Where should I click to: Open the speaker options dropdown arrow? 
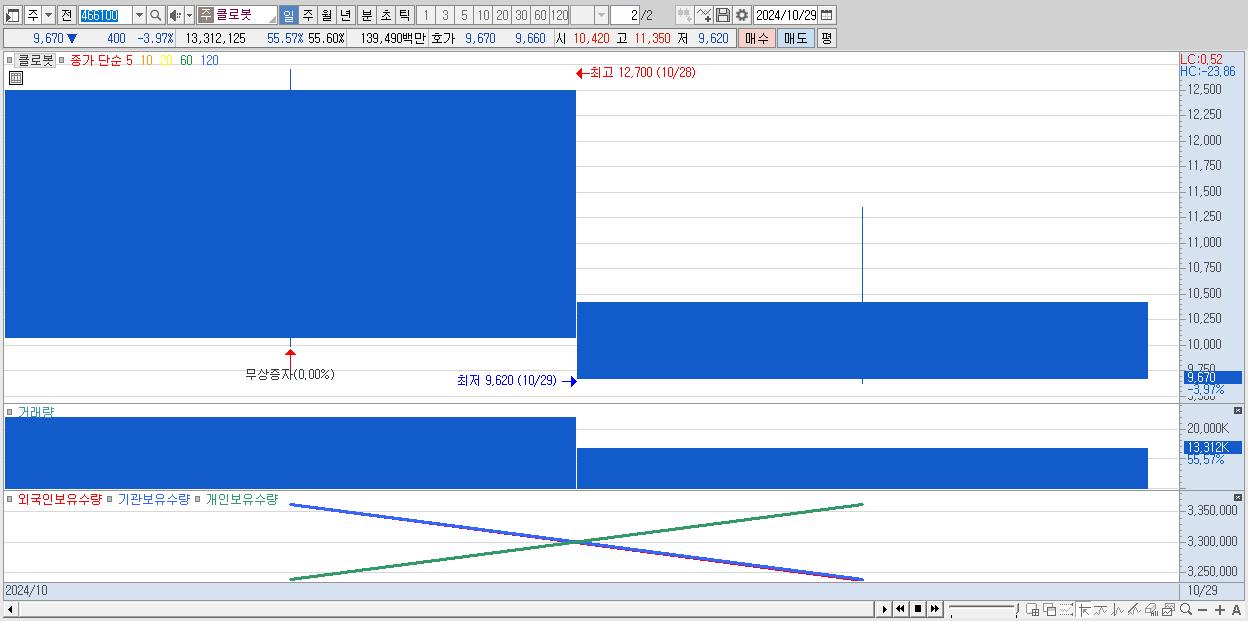189,15
